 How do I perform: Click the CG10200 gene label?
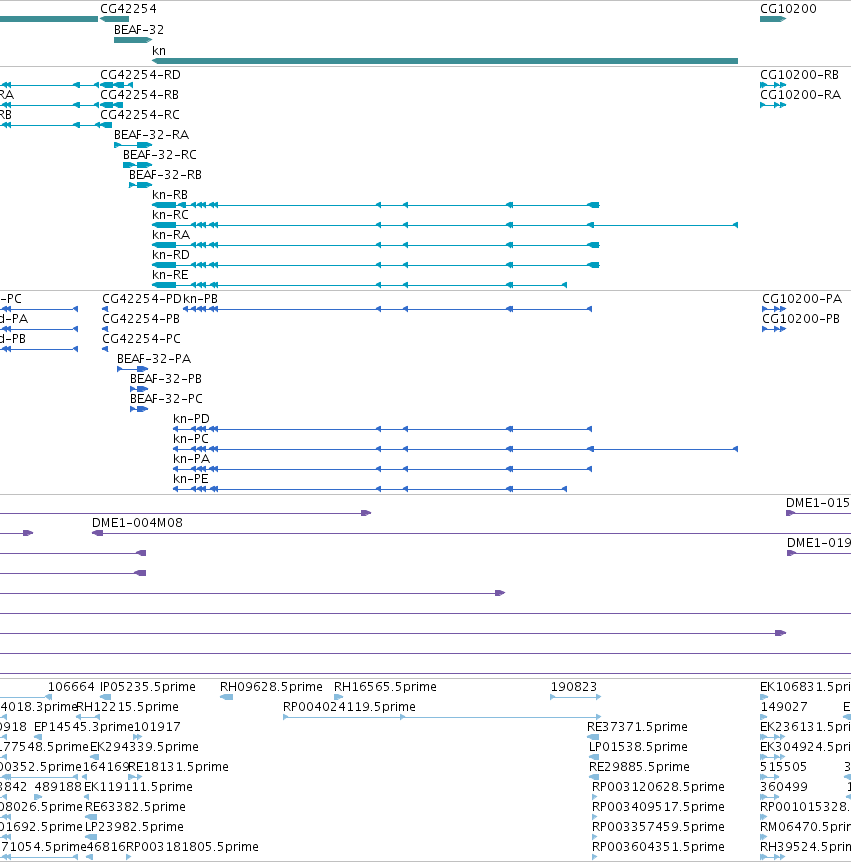pos(788,9)
